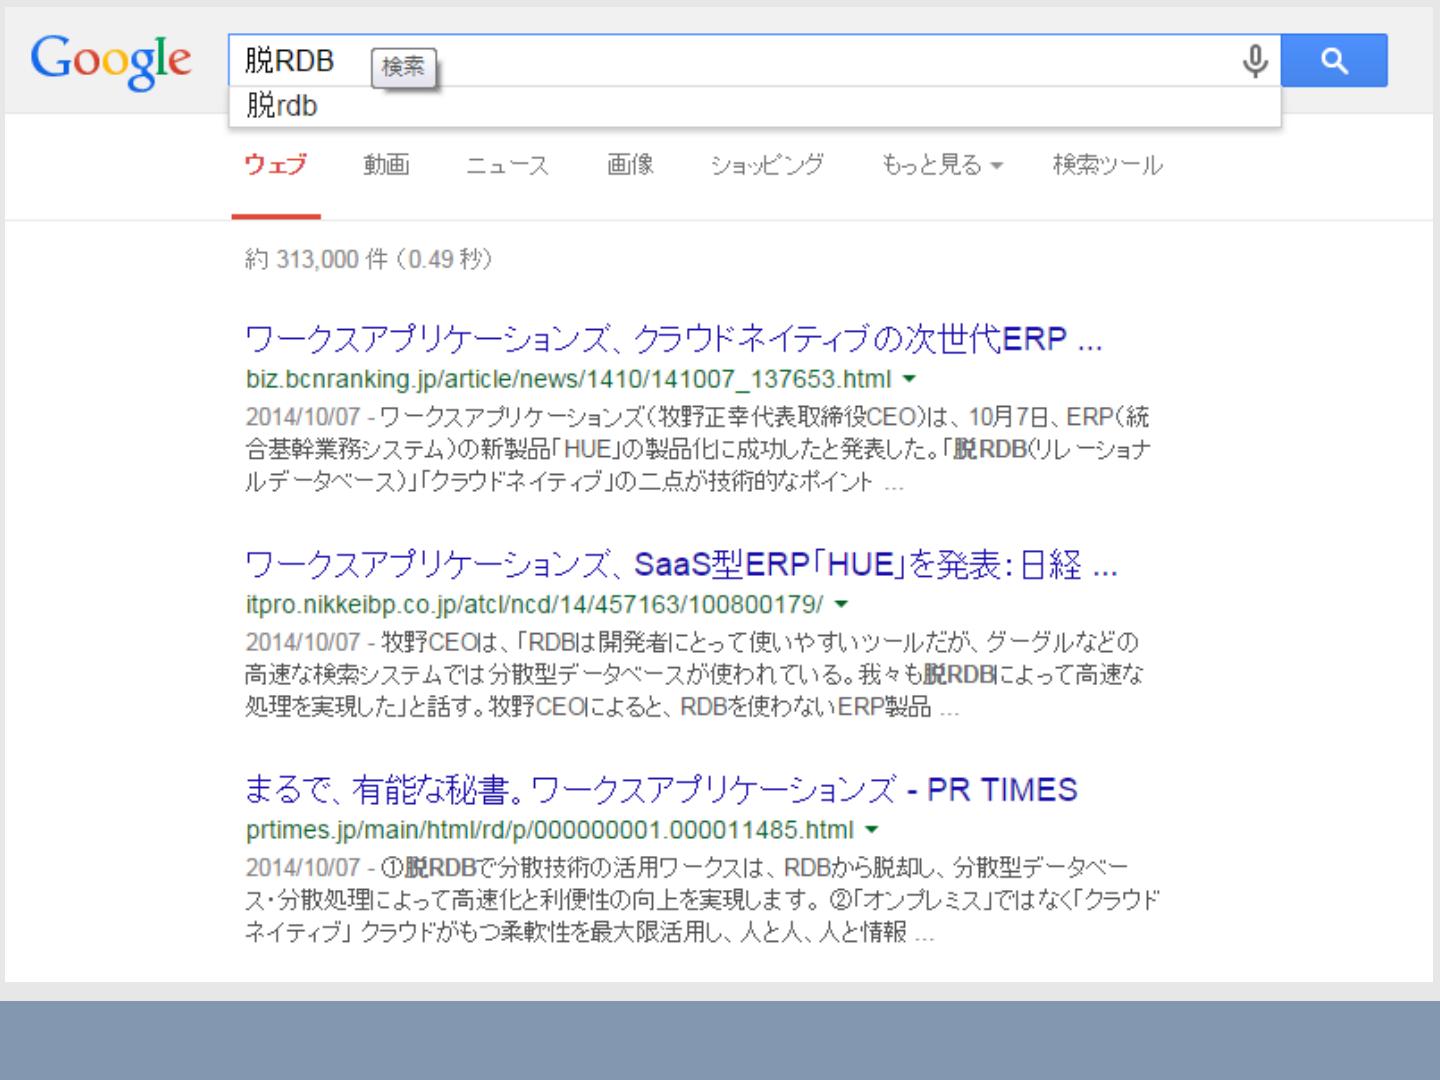
Task: Click the blue magnifier search button
Action: pyautogui.click(x=1334, y=61)
